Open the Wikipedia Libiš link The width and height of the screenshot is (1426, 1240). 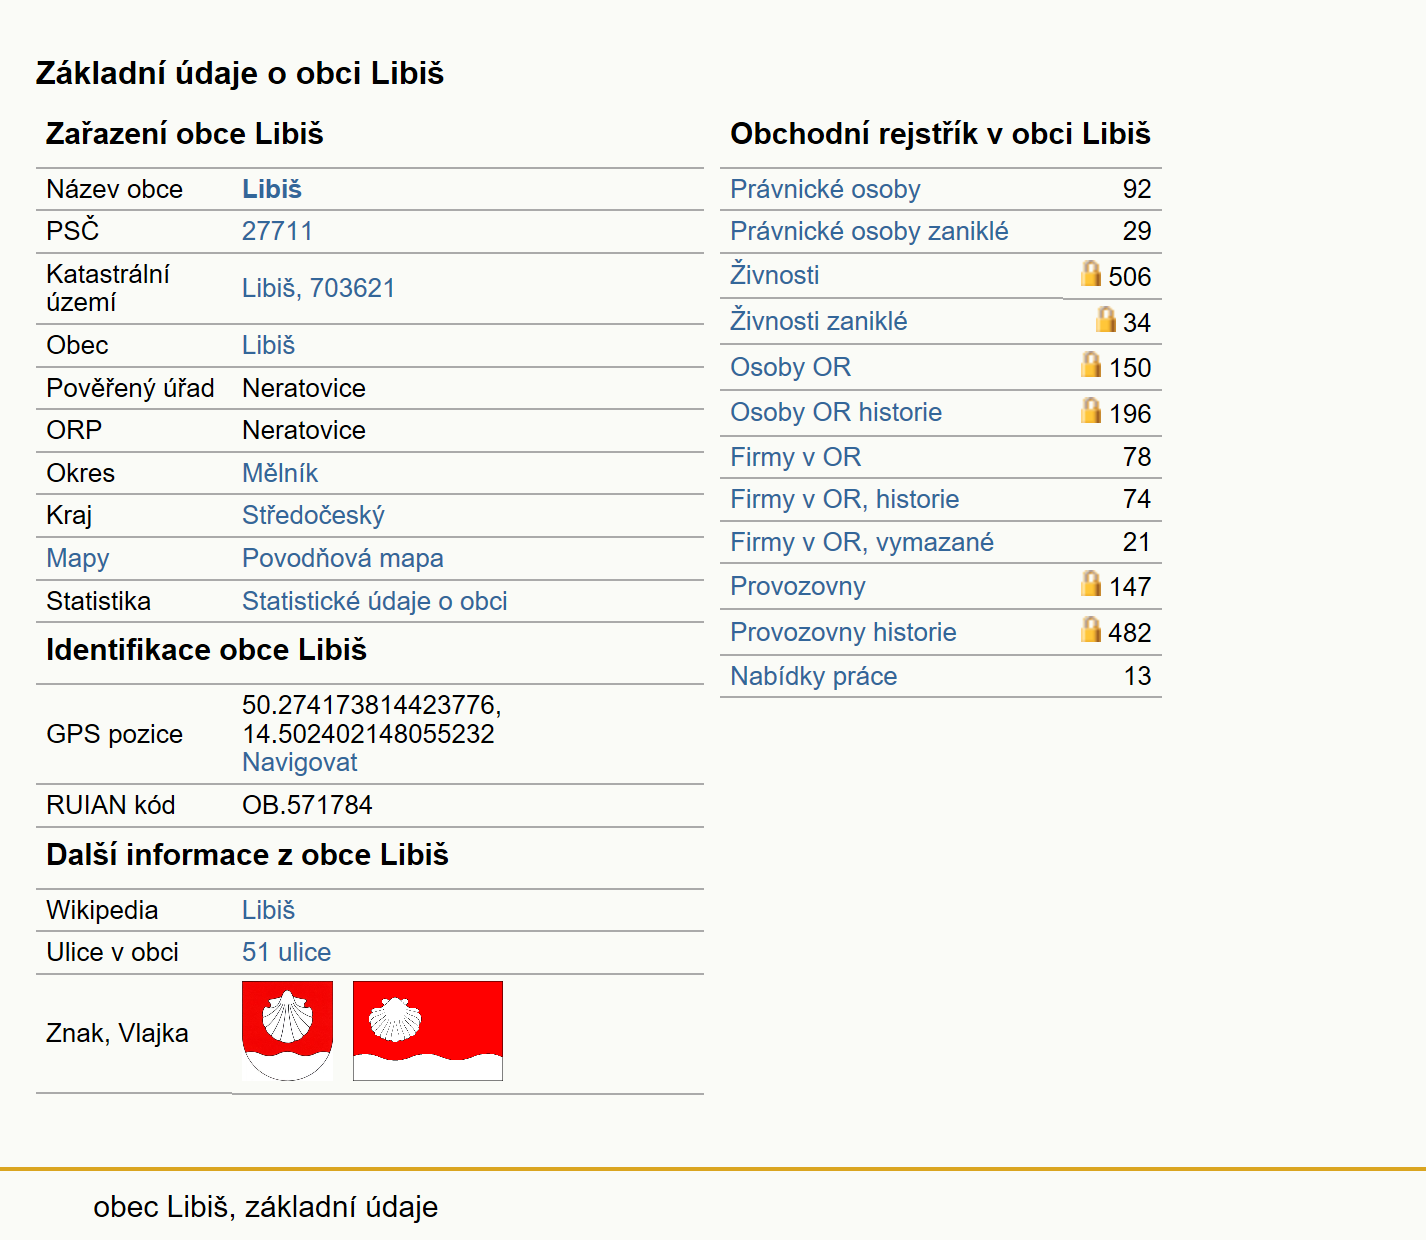(269, 910)
